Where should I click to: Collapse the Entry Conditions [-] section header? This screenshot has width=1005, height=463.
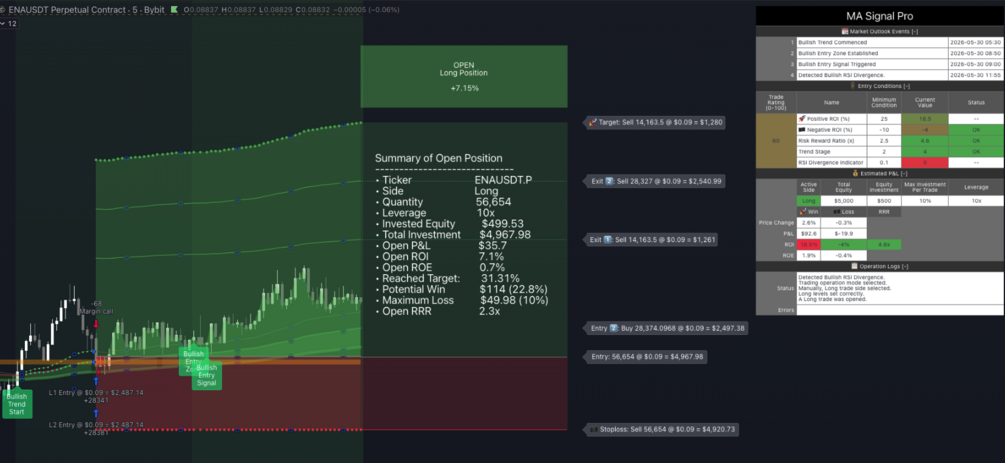[880, 86]
